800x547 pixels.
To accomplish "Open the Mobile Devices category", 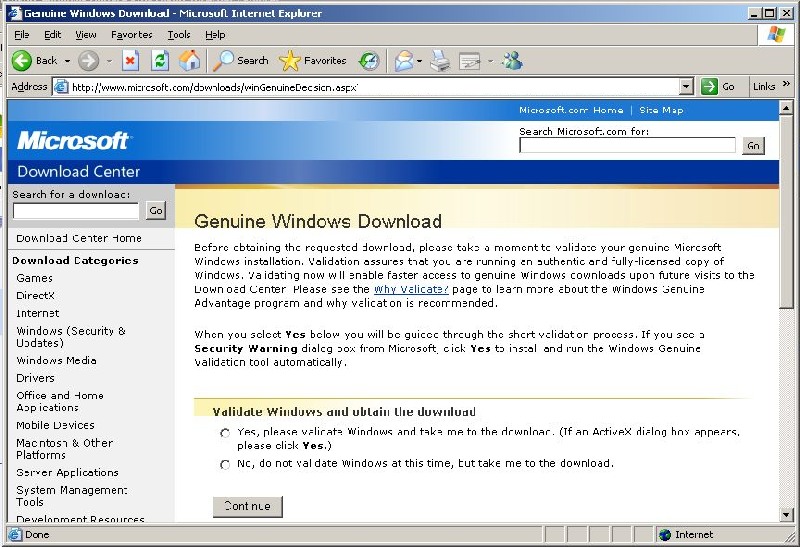I will tap(55, 425).
